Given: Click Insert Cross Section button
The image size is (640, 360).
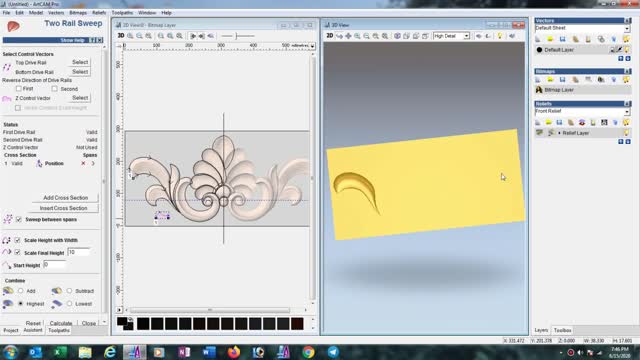Looking at the screenshot, I should click(63, 208).
